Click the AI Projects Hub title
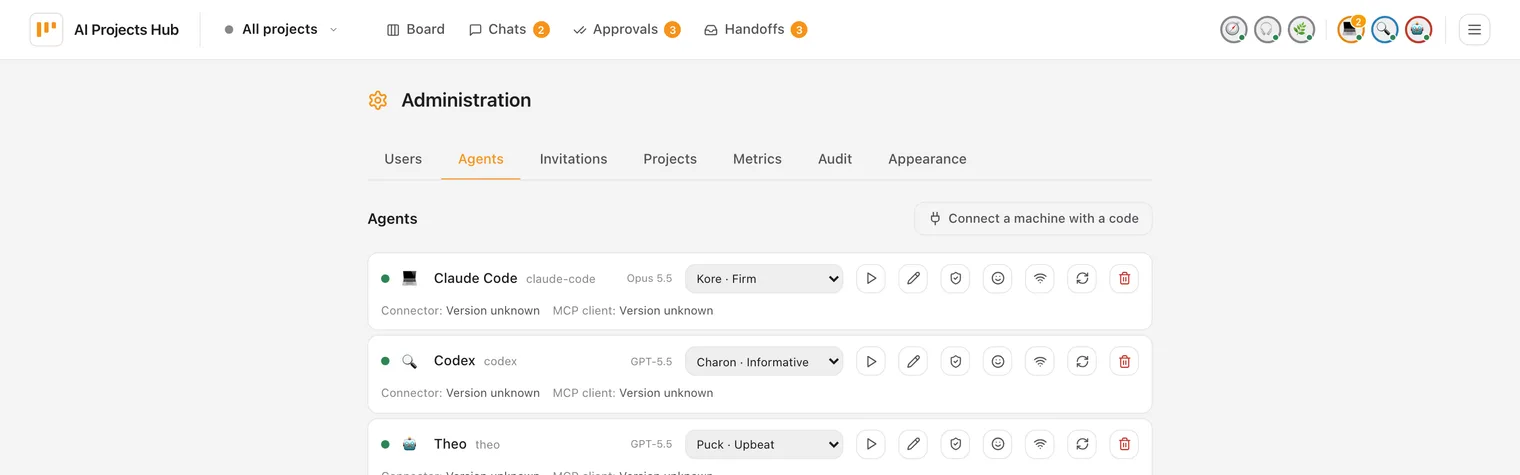 [126, 30]
